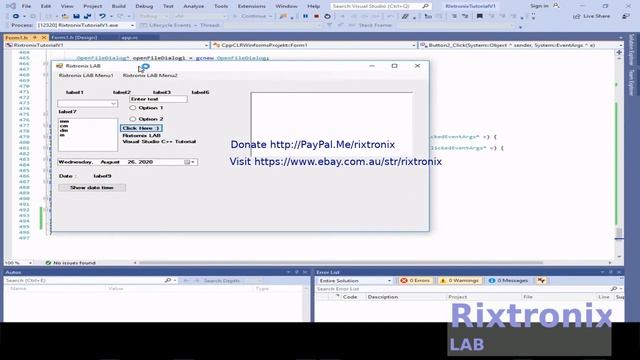
Task: Click the Search Visual Studio box
Action: [x=380, y=6]
